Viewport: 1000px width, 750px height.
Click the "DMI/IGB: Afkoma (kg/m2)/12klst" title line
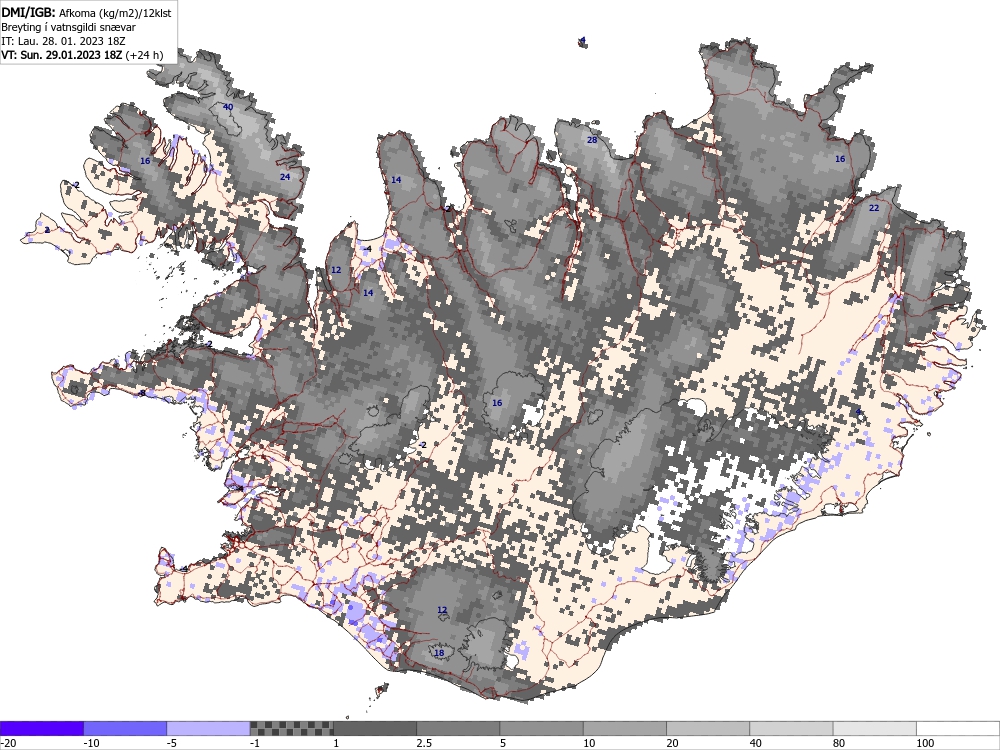(x=86, y=13)
